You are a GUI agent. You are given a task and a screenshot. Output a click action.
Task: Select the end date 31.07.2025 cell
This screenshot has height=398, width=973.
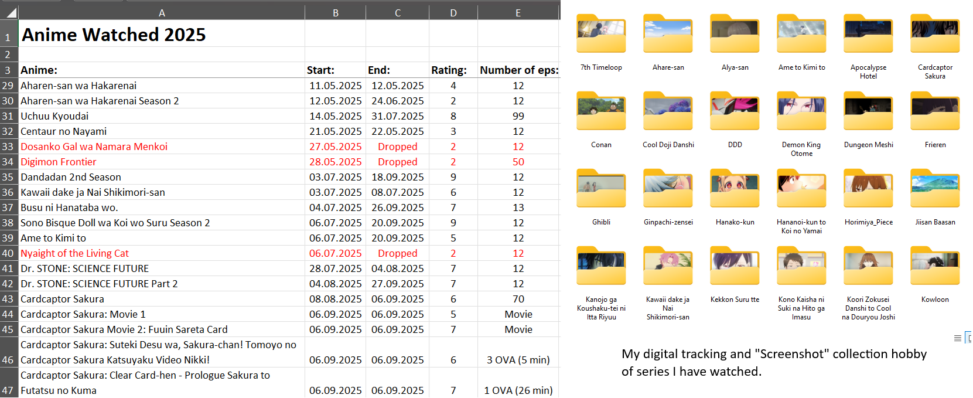[x=397, y=116]
